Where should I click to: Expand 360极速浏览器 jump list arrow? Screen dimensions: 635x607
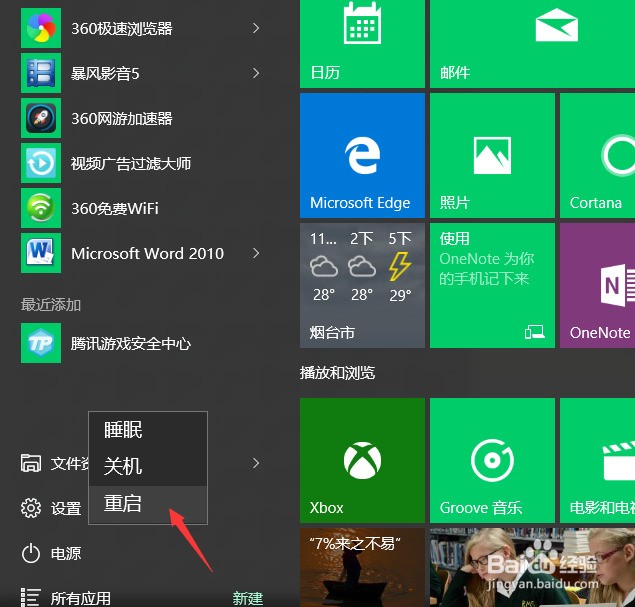(256, 28)
